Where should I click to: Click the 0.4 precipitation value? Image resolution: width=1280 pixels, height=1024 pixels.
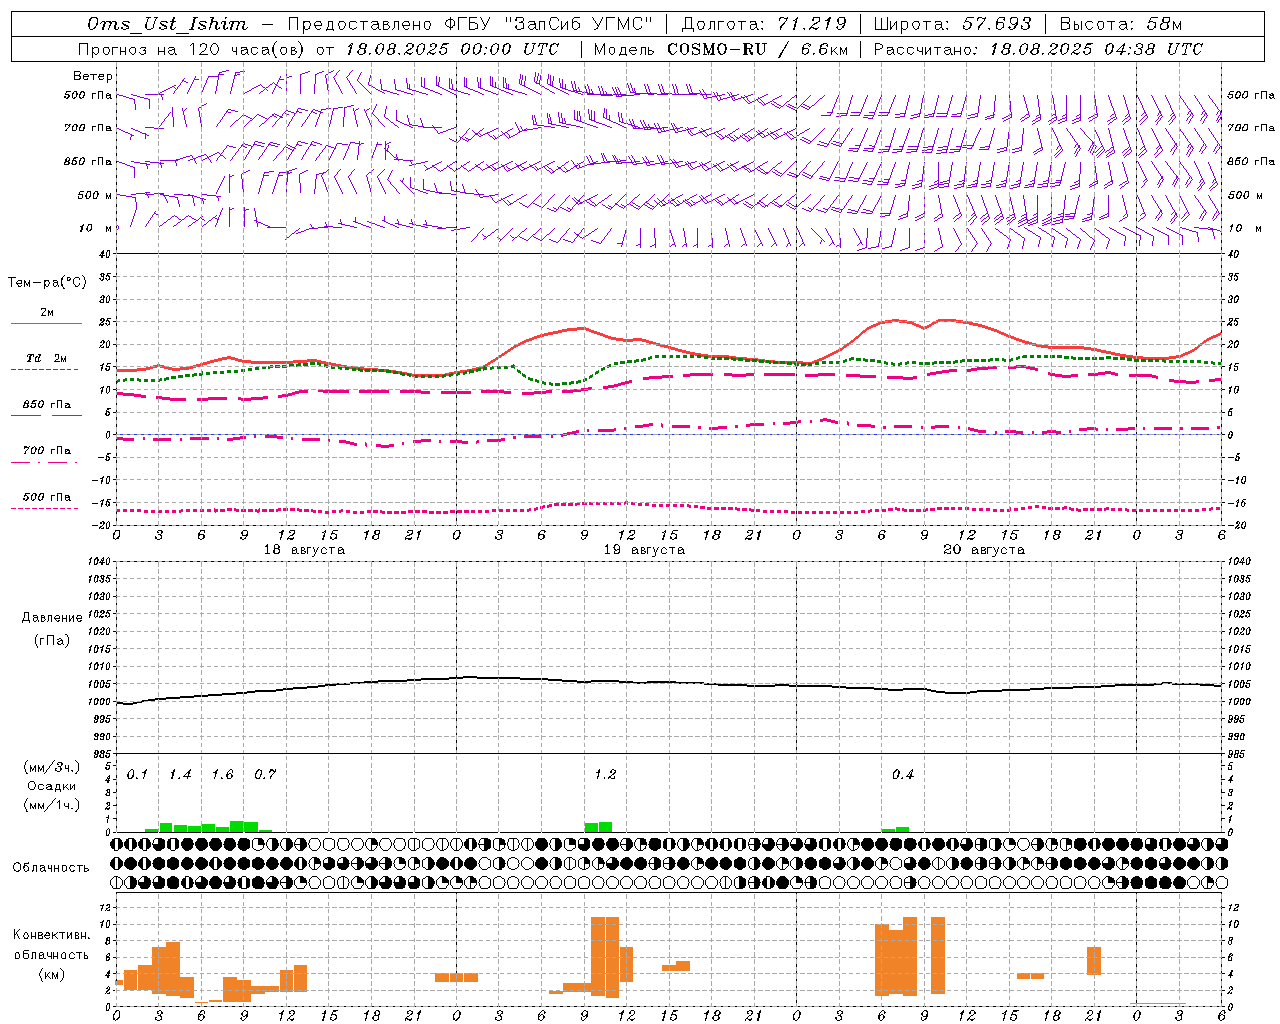(x=903, y=775)
